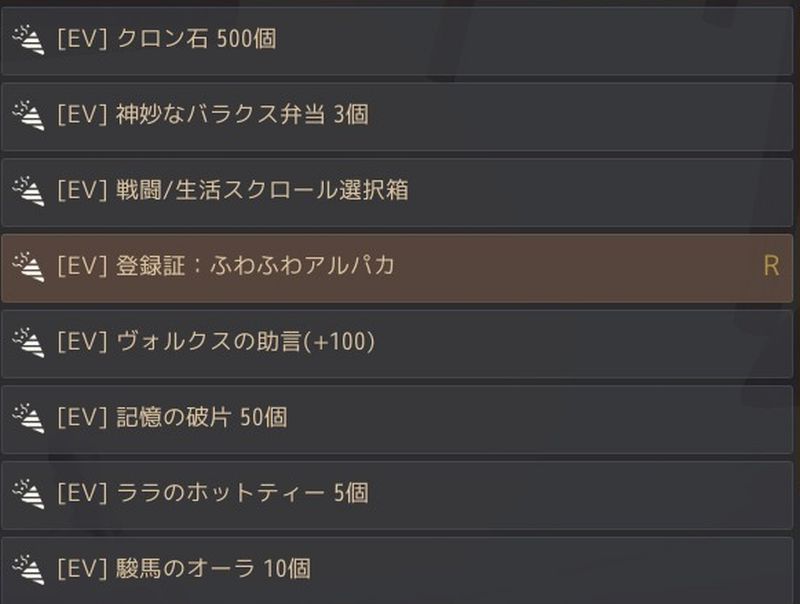This screenshot has width=800, height=604.
Task: Click party popper icon beside 戦闘/生活スクロール選択箱
Action: click(27, 190)
